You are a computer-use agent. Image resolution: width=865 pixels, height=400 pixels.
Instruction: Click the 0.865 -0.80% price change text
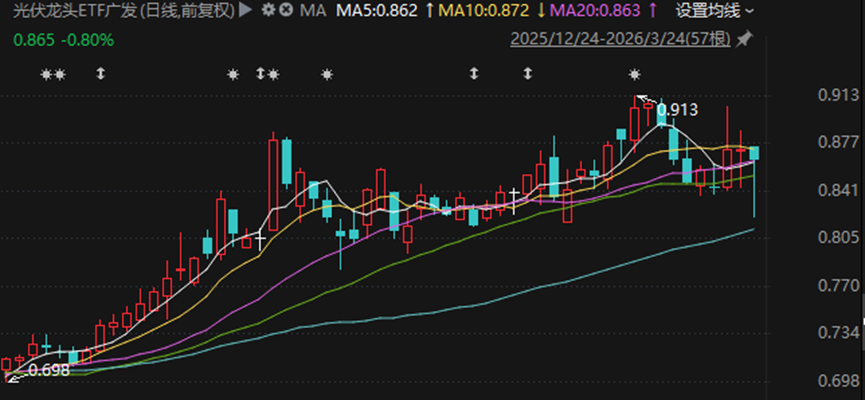tap(64, 40)
